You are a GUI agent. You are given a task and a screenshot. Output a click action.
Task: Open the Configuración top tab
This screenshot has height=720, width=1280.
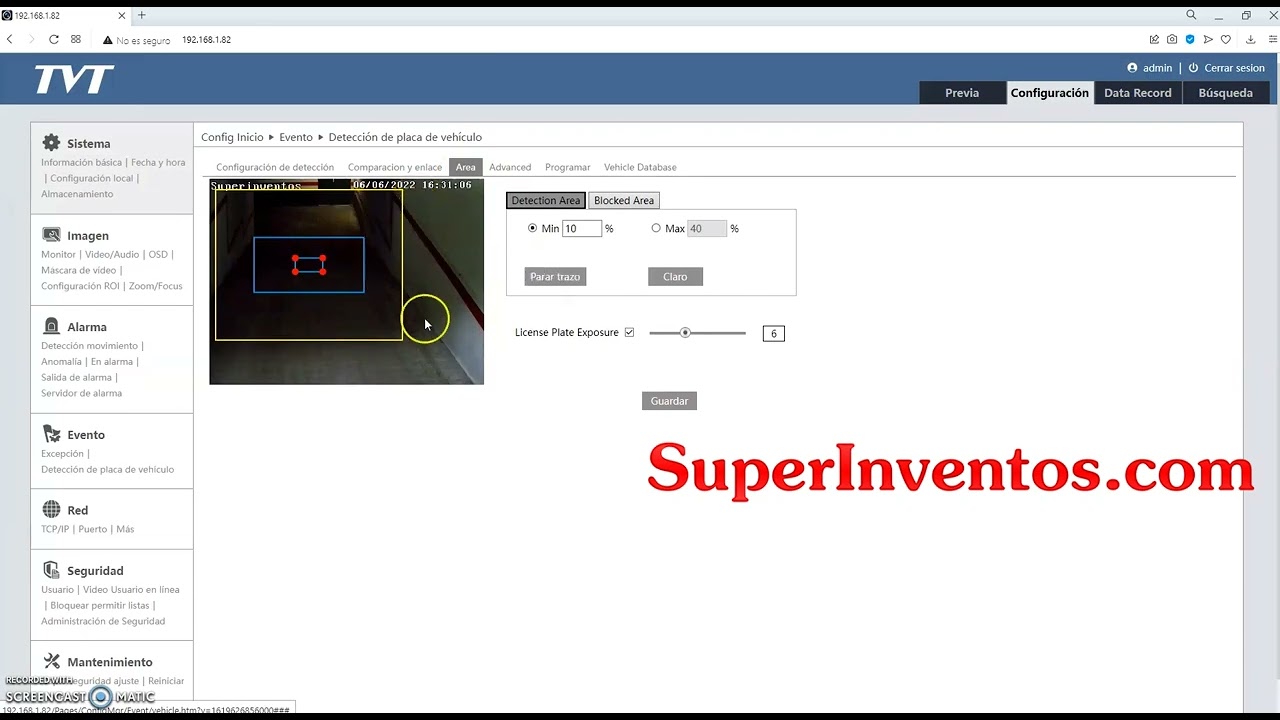(1049, 93)
